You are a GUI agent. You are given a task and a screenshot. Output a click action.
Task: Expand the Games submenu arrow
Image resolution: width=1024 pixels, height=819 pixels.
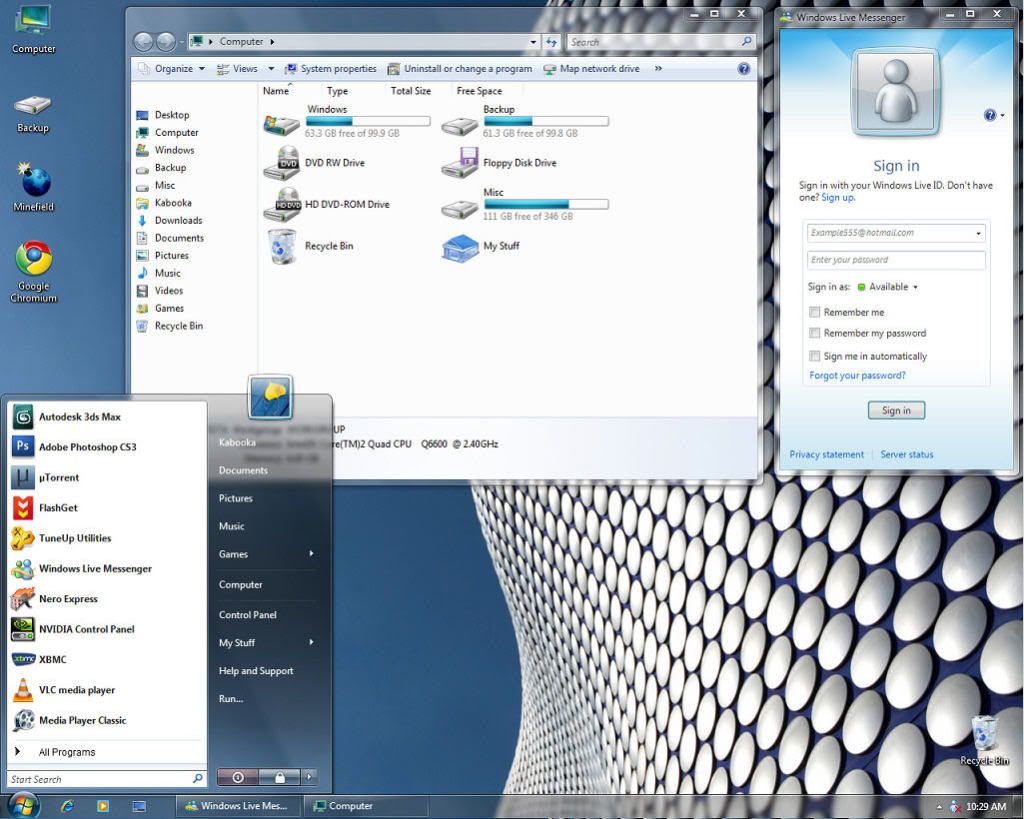pos(312,553)
